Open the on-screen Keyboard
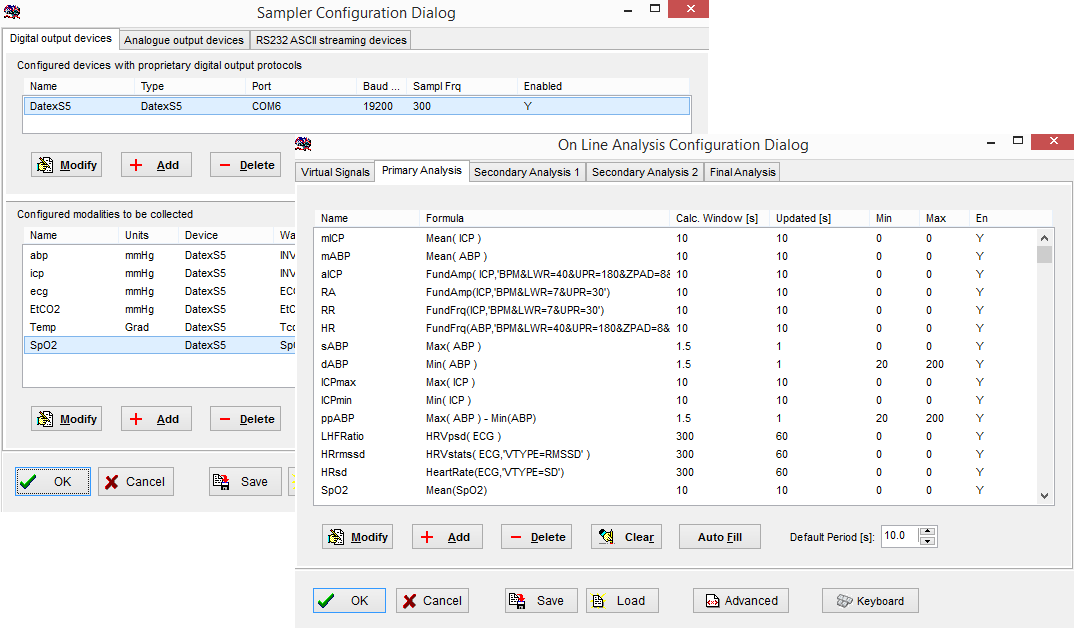 pos(870,601)
